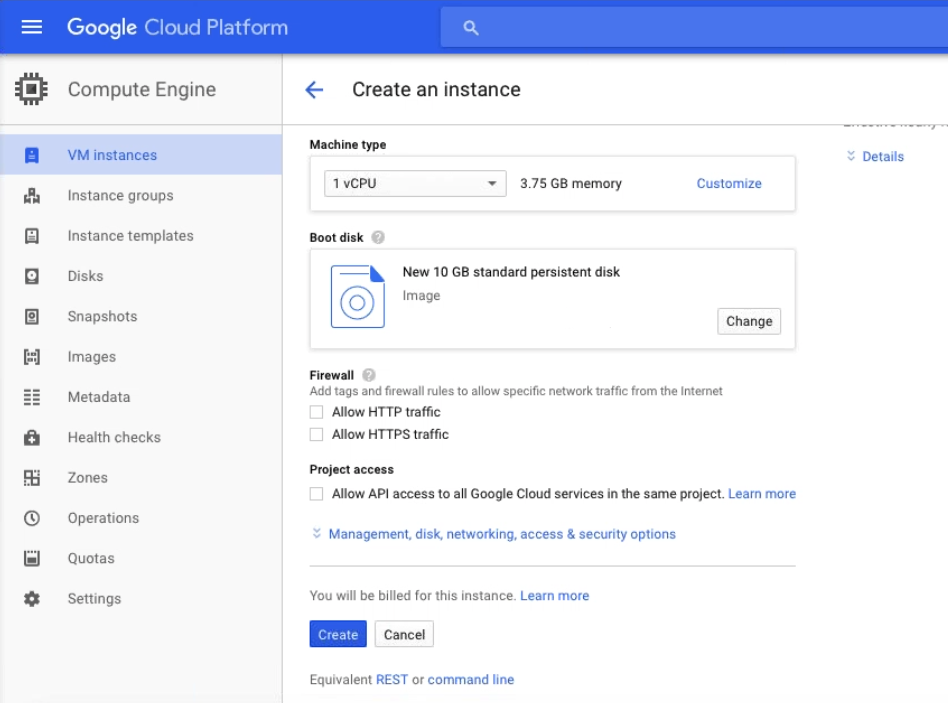The width and height of the screenshot is (949, 703).
Task: Open Instance groups menu item
Action: [x=141, y=195]
